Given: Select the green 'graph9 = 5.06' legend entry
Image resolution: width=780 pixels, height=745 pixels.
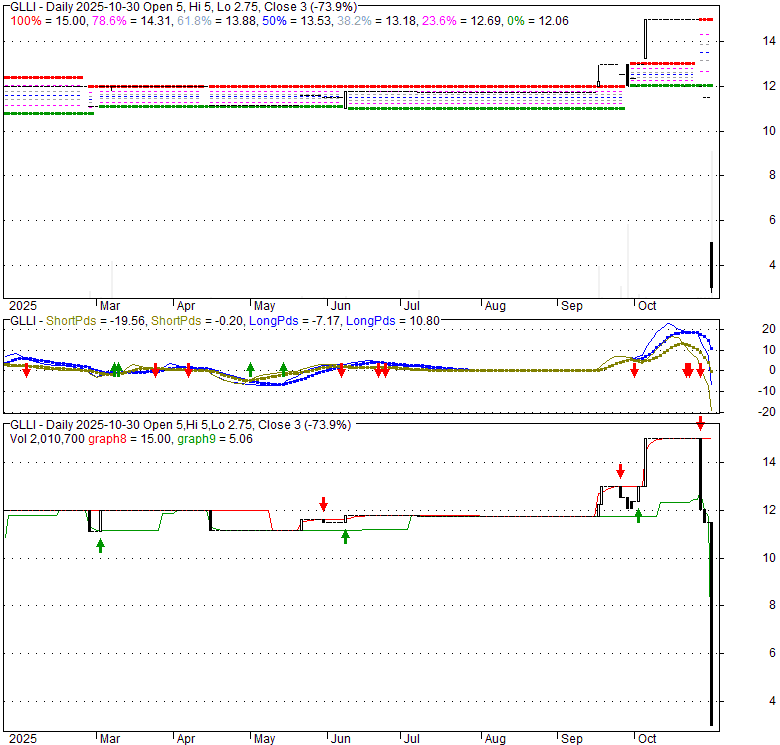Looking at the screenshot, I should (215, 439).
